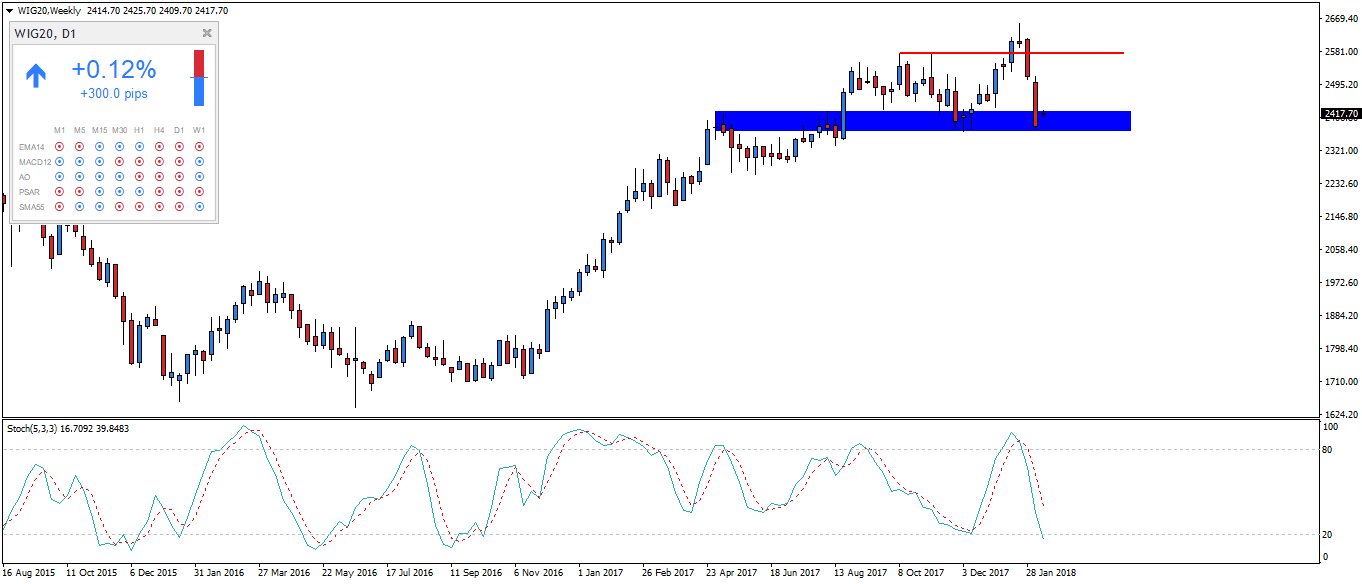The image size is (1362, 584).
Task: Click the M30 timeframe column header
Action: pos(119,130)
